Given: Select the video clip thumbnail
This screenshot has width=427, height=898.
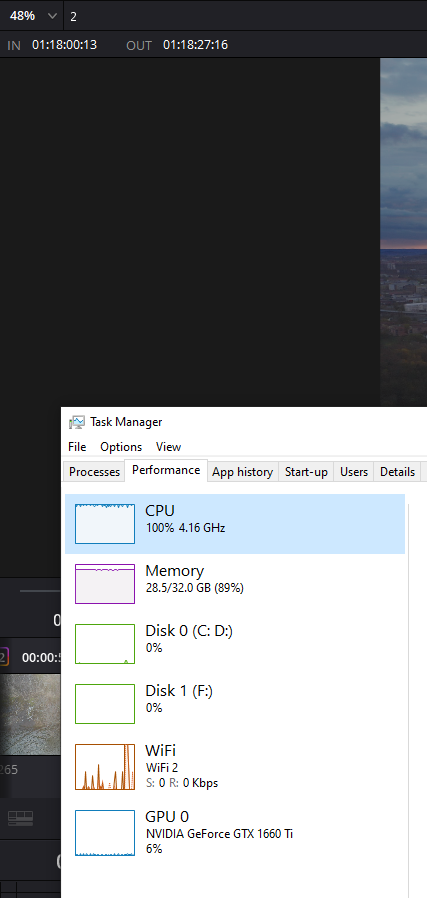Looking at the screenshot, I should pyautogui.click(x=30, y=714).
